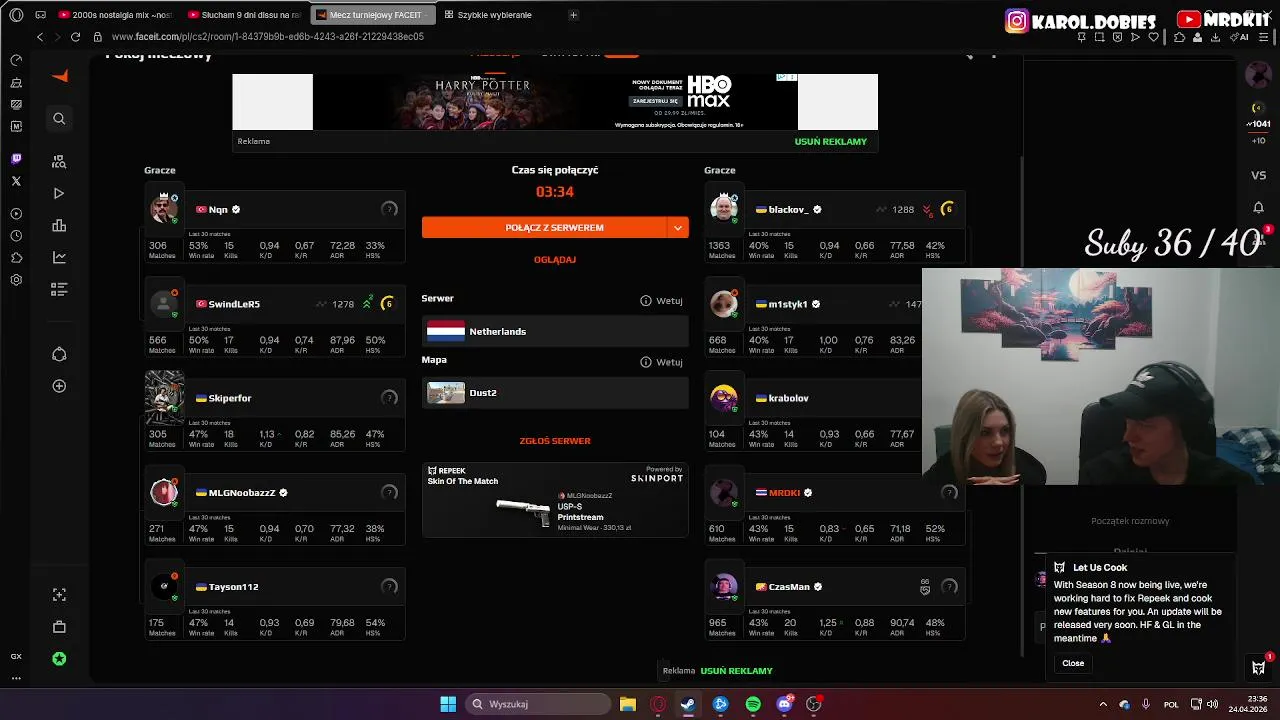Click the Wyszukaj taskbar search box
1280x720 pixels.
pos(538,704)
